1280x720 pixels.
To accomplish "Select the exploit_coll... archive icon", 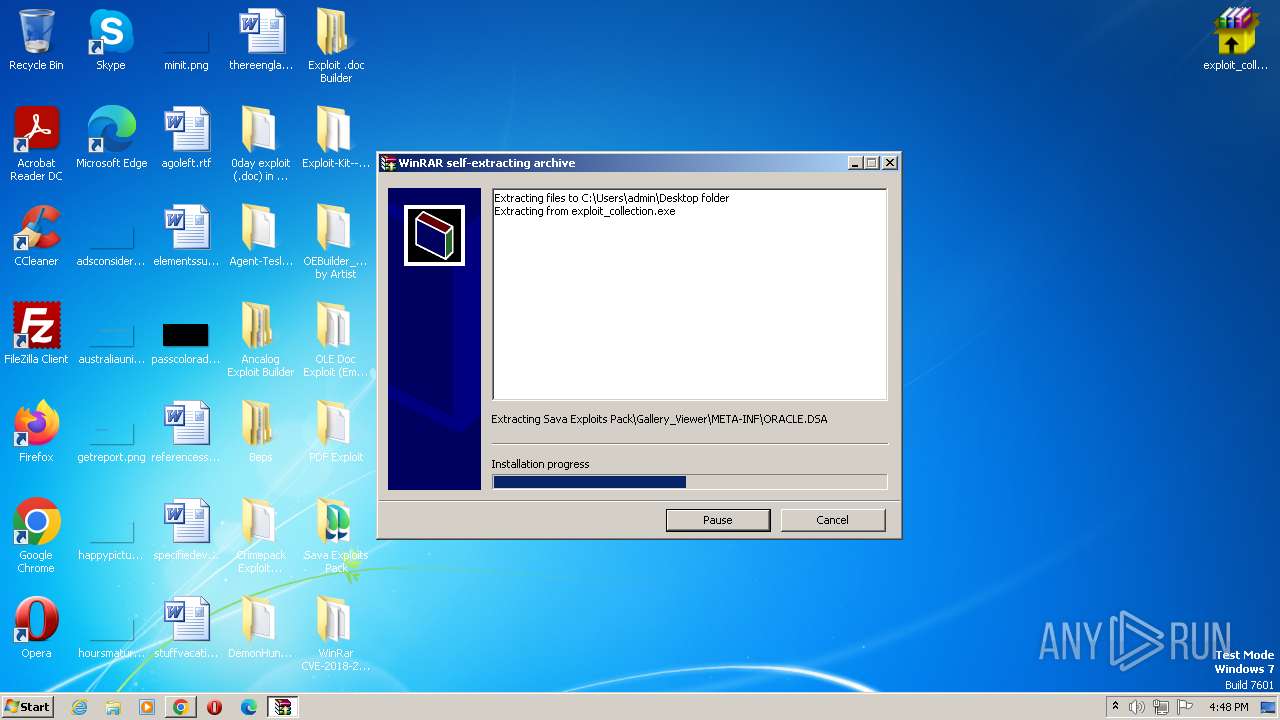I will (1235, 40).
